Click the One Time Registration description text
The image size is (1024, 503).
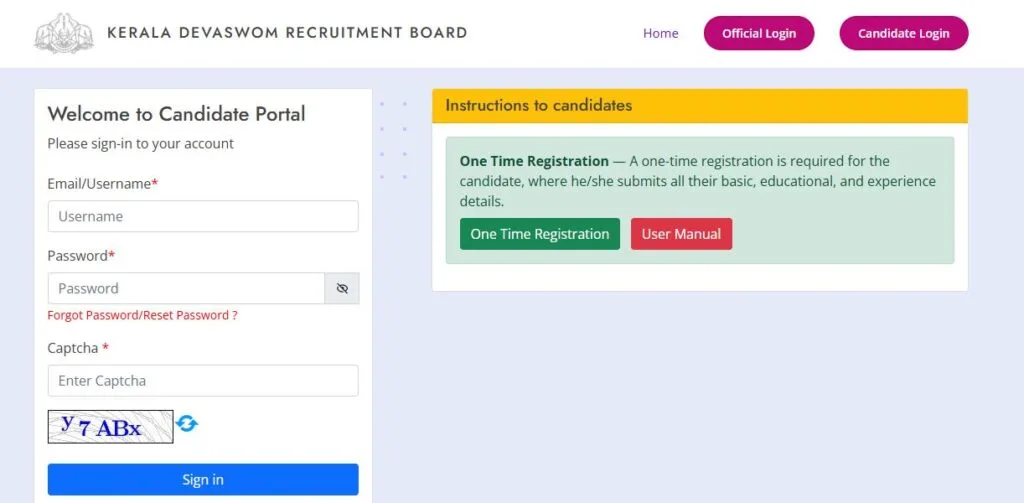(x=697, y=181)
